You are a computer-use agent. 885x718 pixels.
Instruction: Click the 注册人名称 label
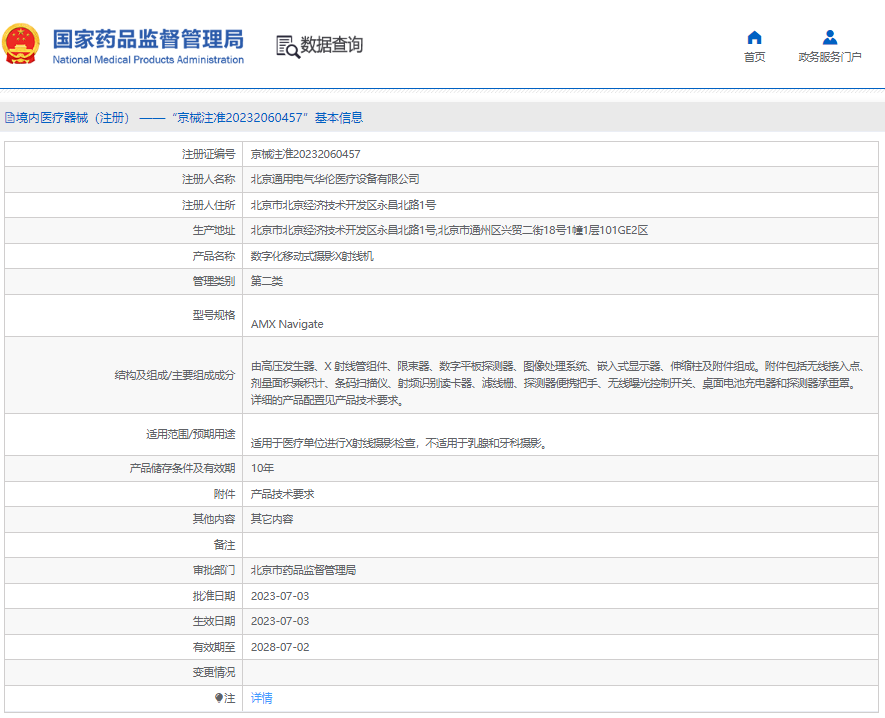click(x=208, y=180)
